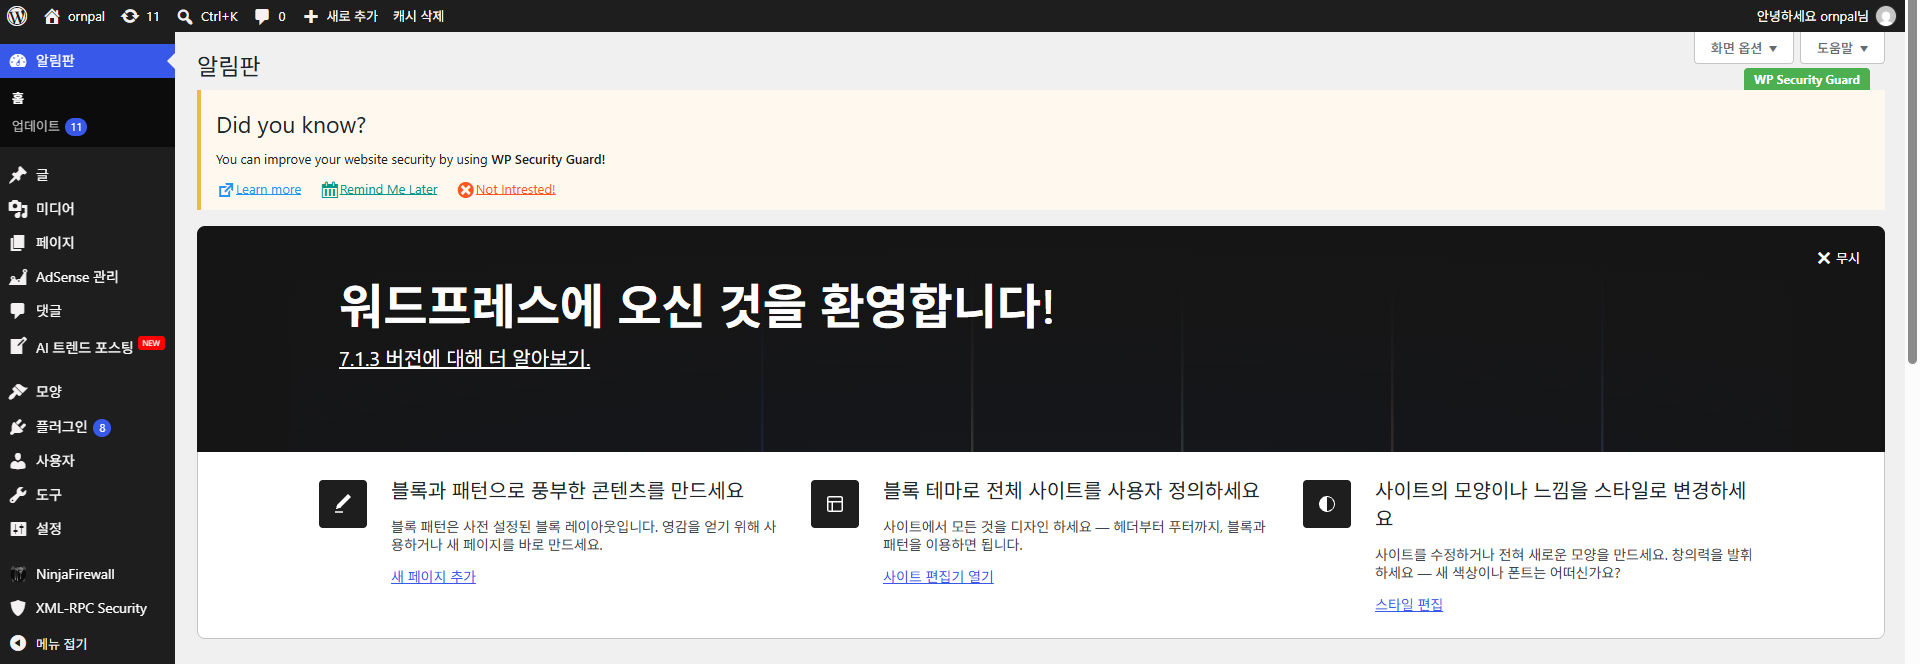Viewport: 1920px width, 664px height.
Task: Go to 홈 submenu item
Action: point(18,98)
